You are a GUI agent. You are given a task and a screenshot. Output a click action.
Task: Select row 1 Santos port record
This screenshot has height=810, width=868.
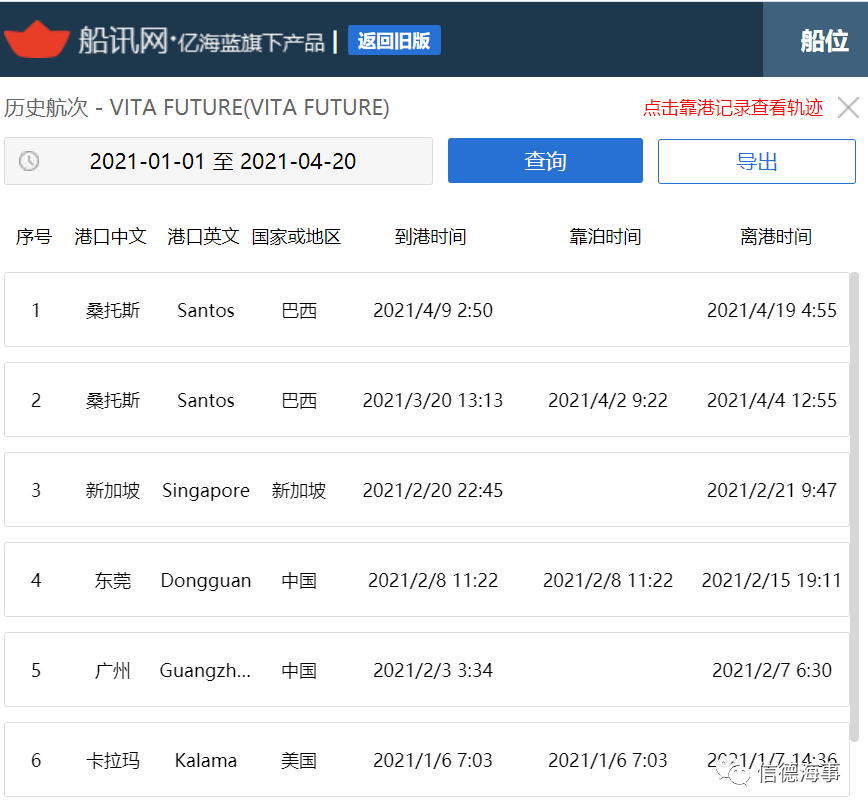point(426,310)
